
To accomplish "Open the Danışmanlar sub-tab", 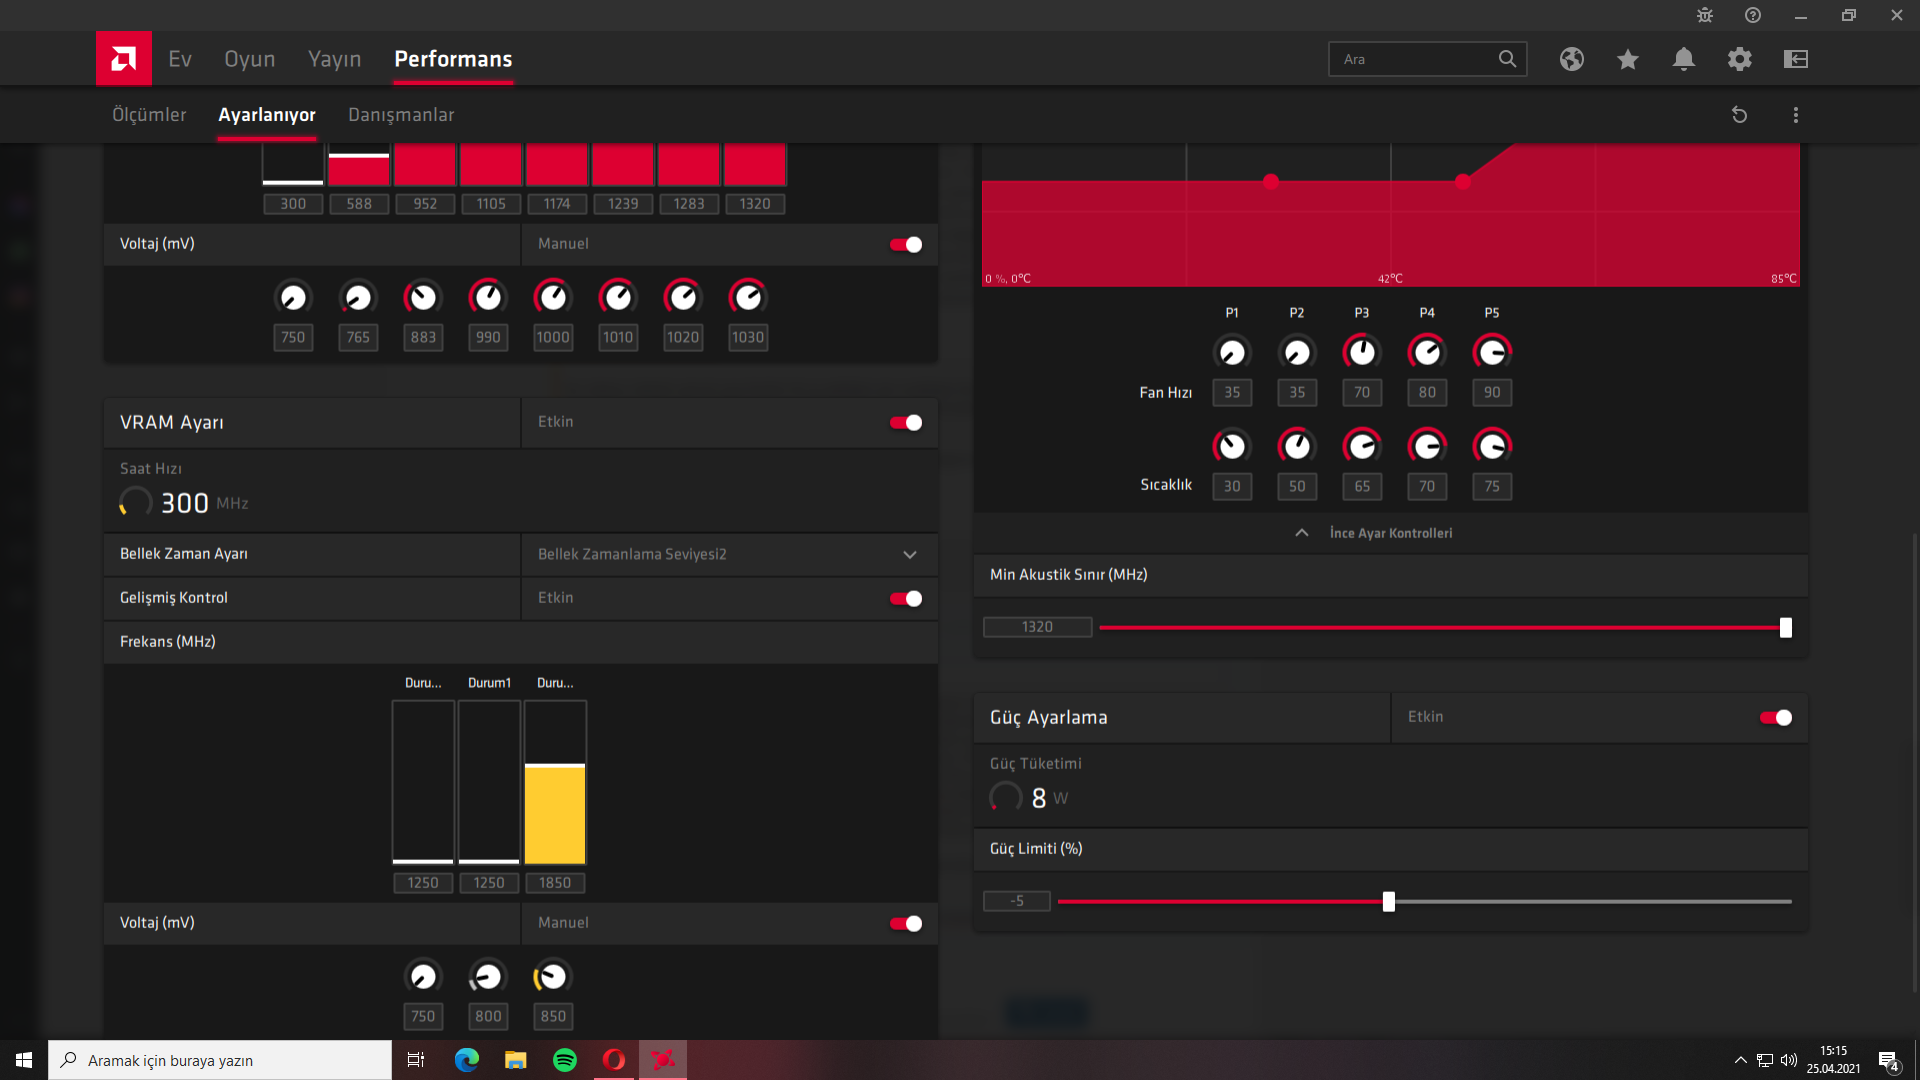I will [400, 115].
